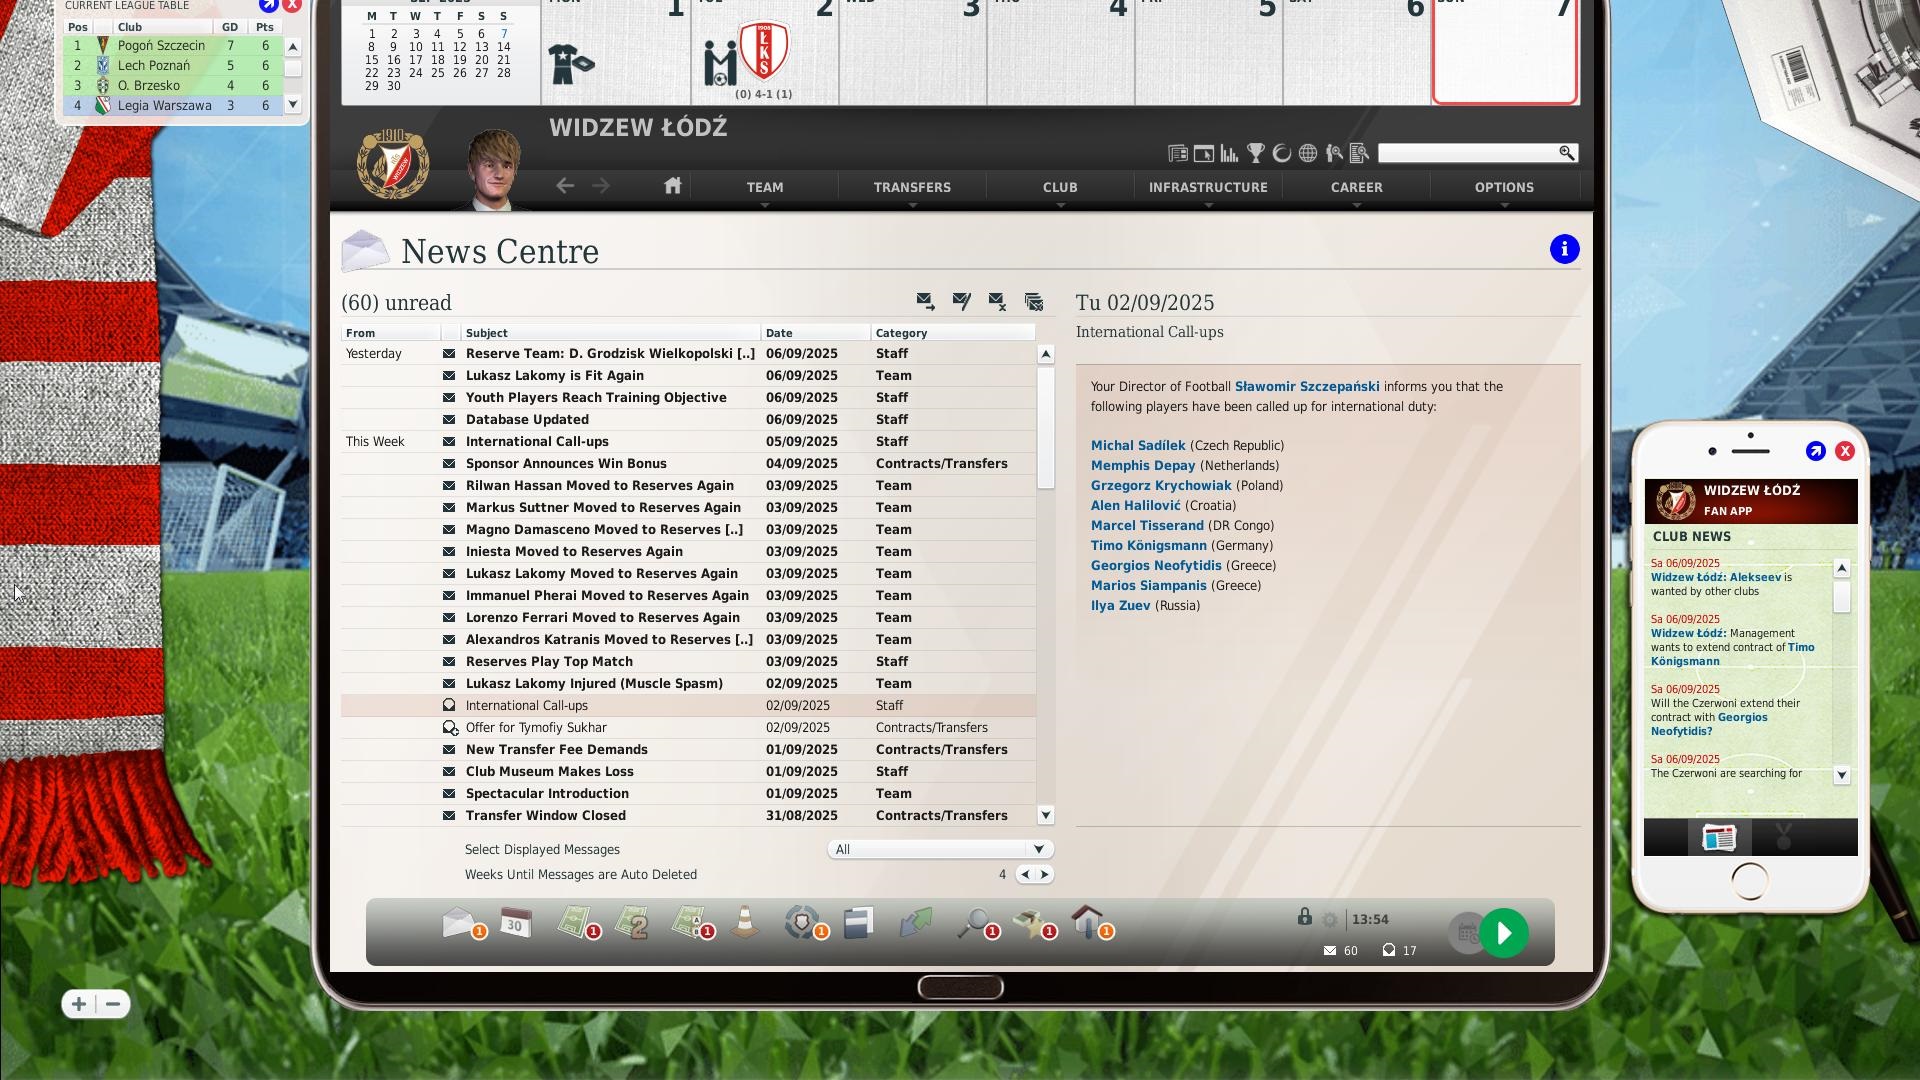This screenshot has width=1920, height=1080.
Task: Open the statistics bar chart icon
Action: pos(1229,153)
